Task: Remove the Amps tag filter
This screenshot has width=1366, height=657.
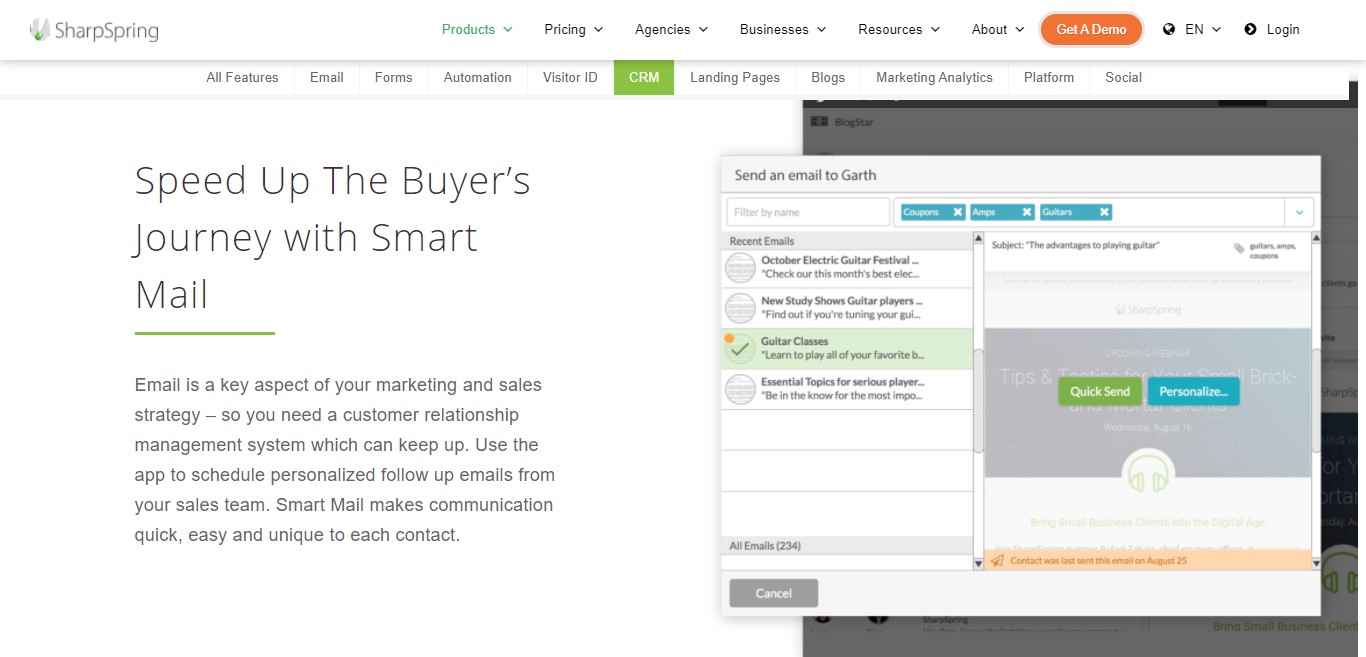Action: click(x=1026, y=212)
